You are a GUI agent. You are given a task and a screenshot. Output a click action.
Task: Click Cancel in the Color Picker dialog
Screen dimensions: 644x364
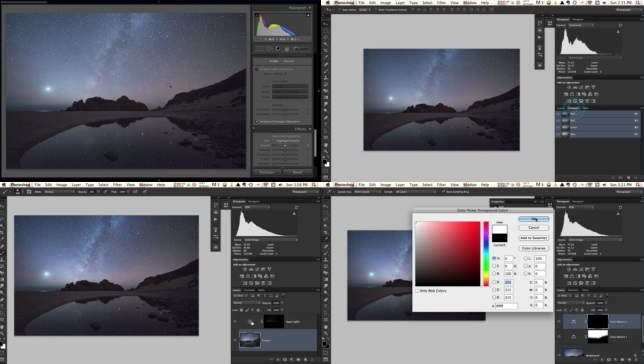(x=534, y=227)
